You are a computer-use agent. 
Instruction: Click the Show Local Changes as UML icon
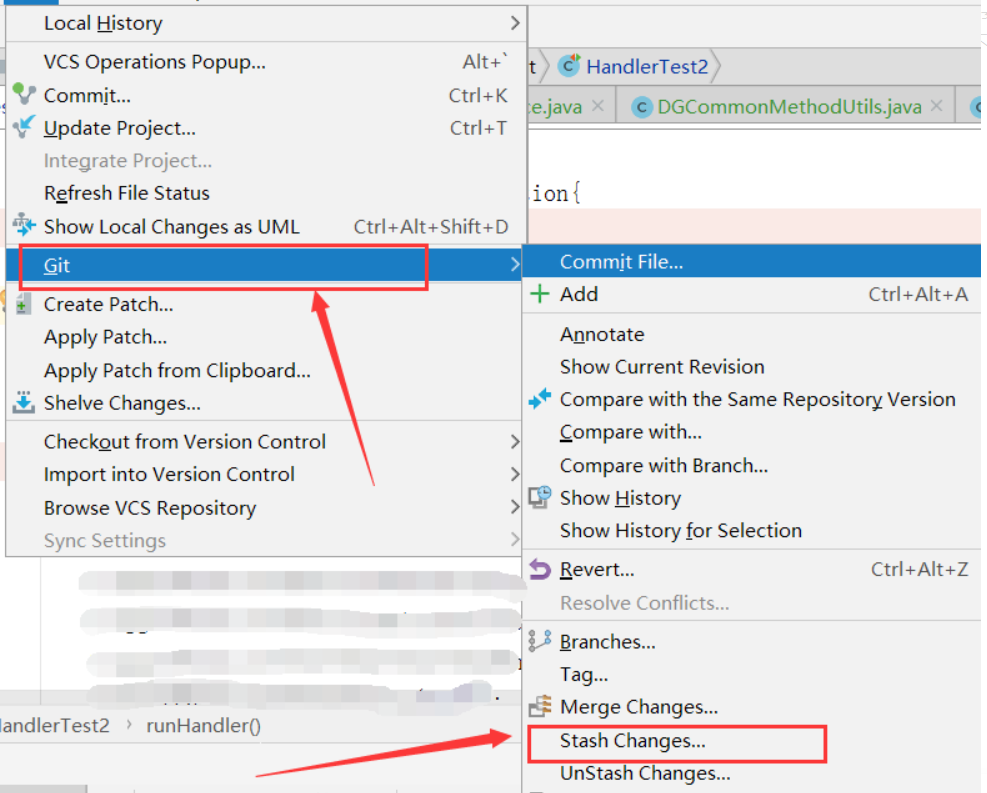point(24,225)
